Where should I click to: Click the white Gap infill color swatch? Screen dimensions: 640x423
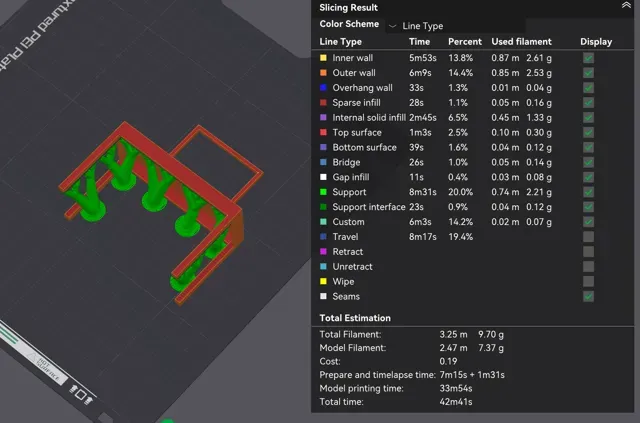tap(323, 177)
